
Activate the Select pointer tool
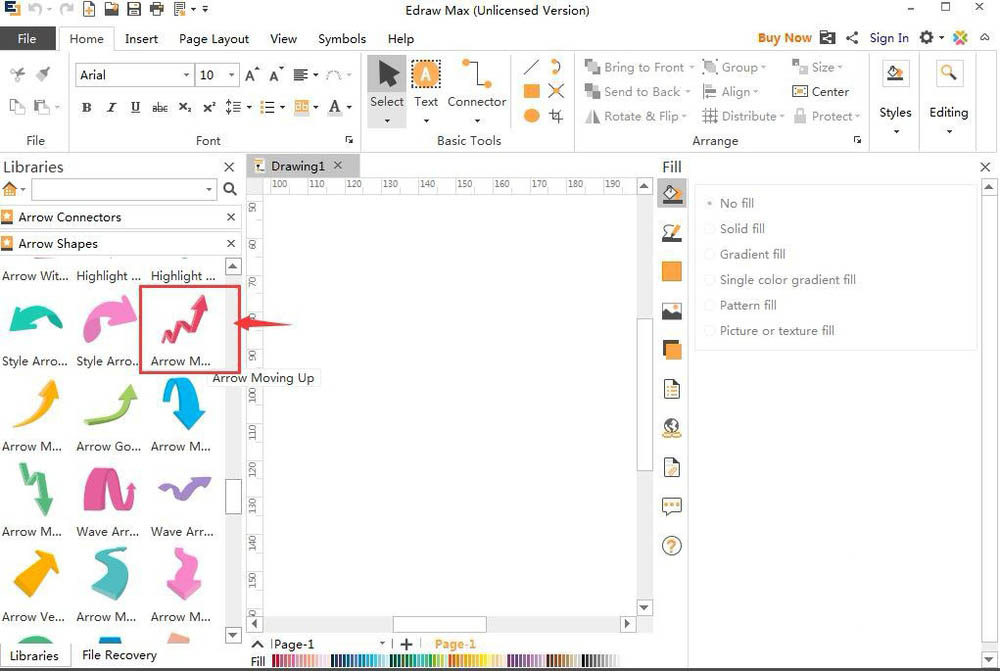tap(386, 91)
